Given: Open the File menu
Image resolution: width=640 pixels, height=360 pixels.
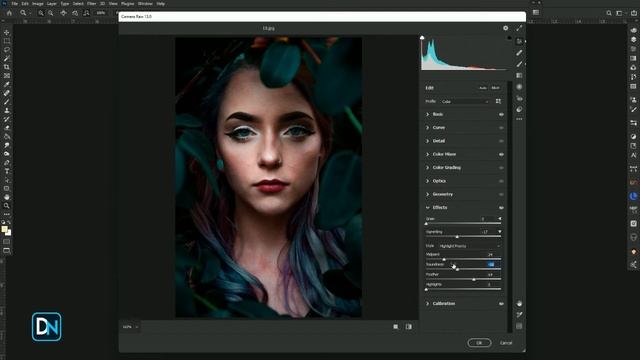Looking at the screenshot, I should (x=15, y=4).
